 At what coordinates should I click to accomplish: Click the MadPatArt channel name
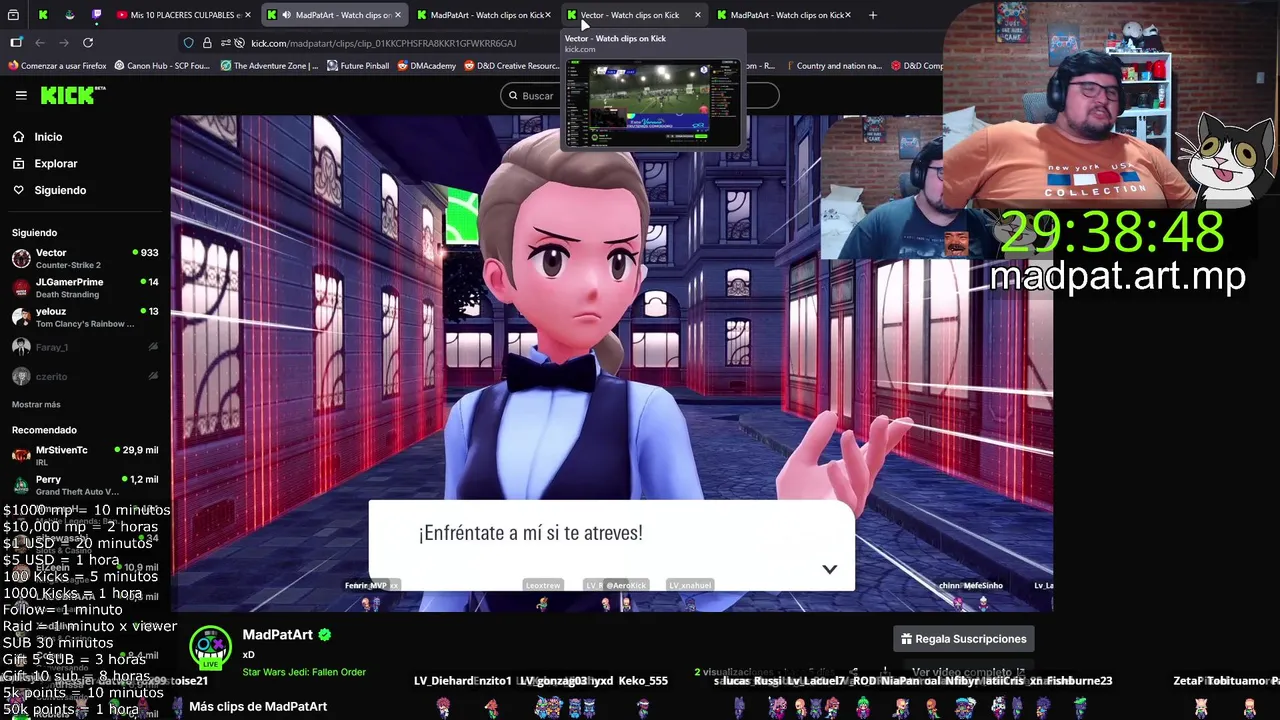277,635
